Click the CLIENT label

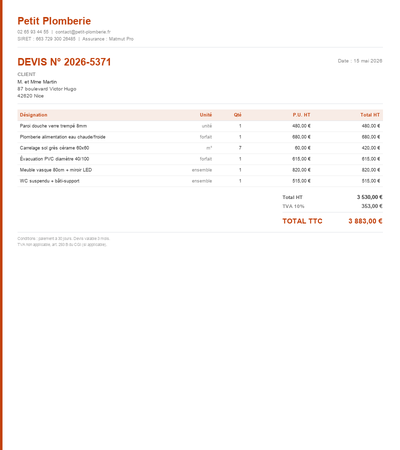pos(26,74)
